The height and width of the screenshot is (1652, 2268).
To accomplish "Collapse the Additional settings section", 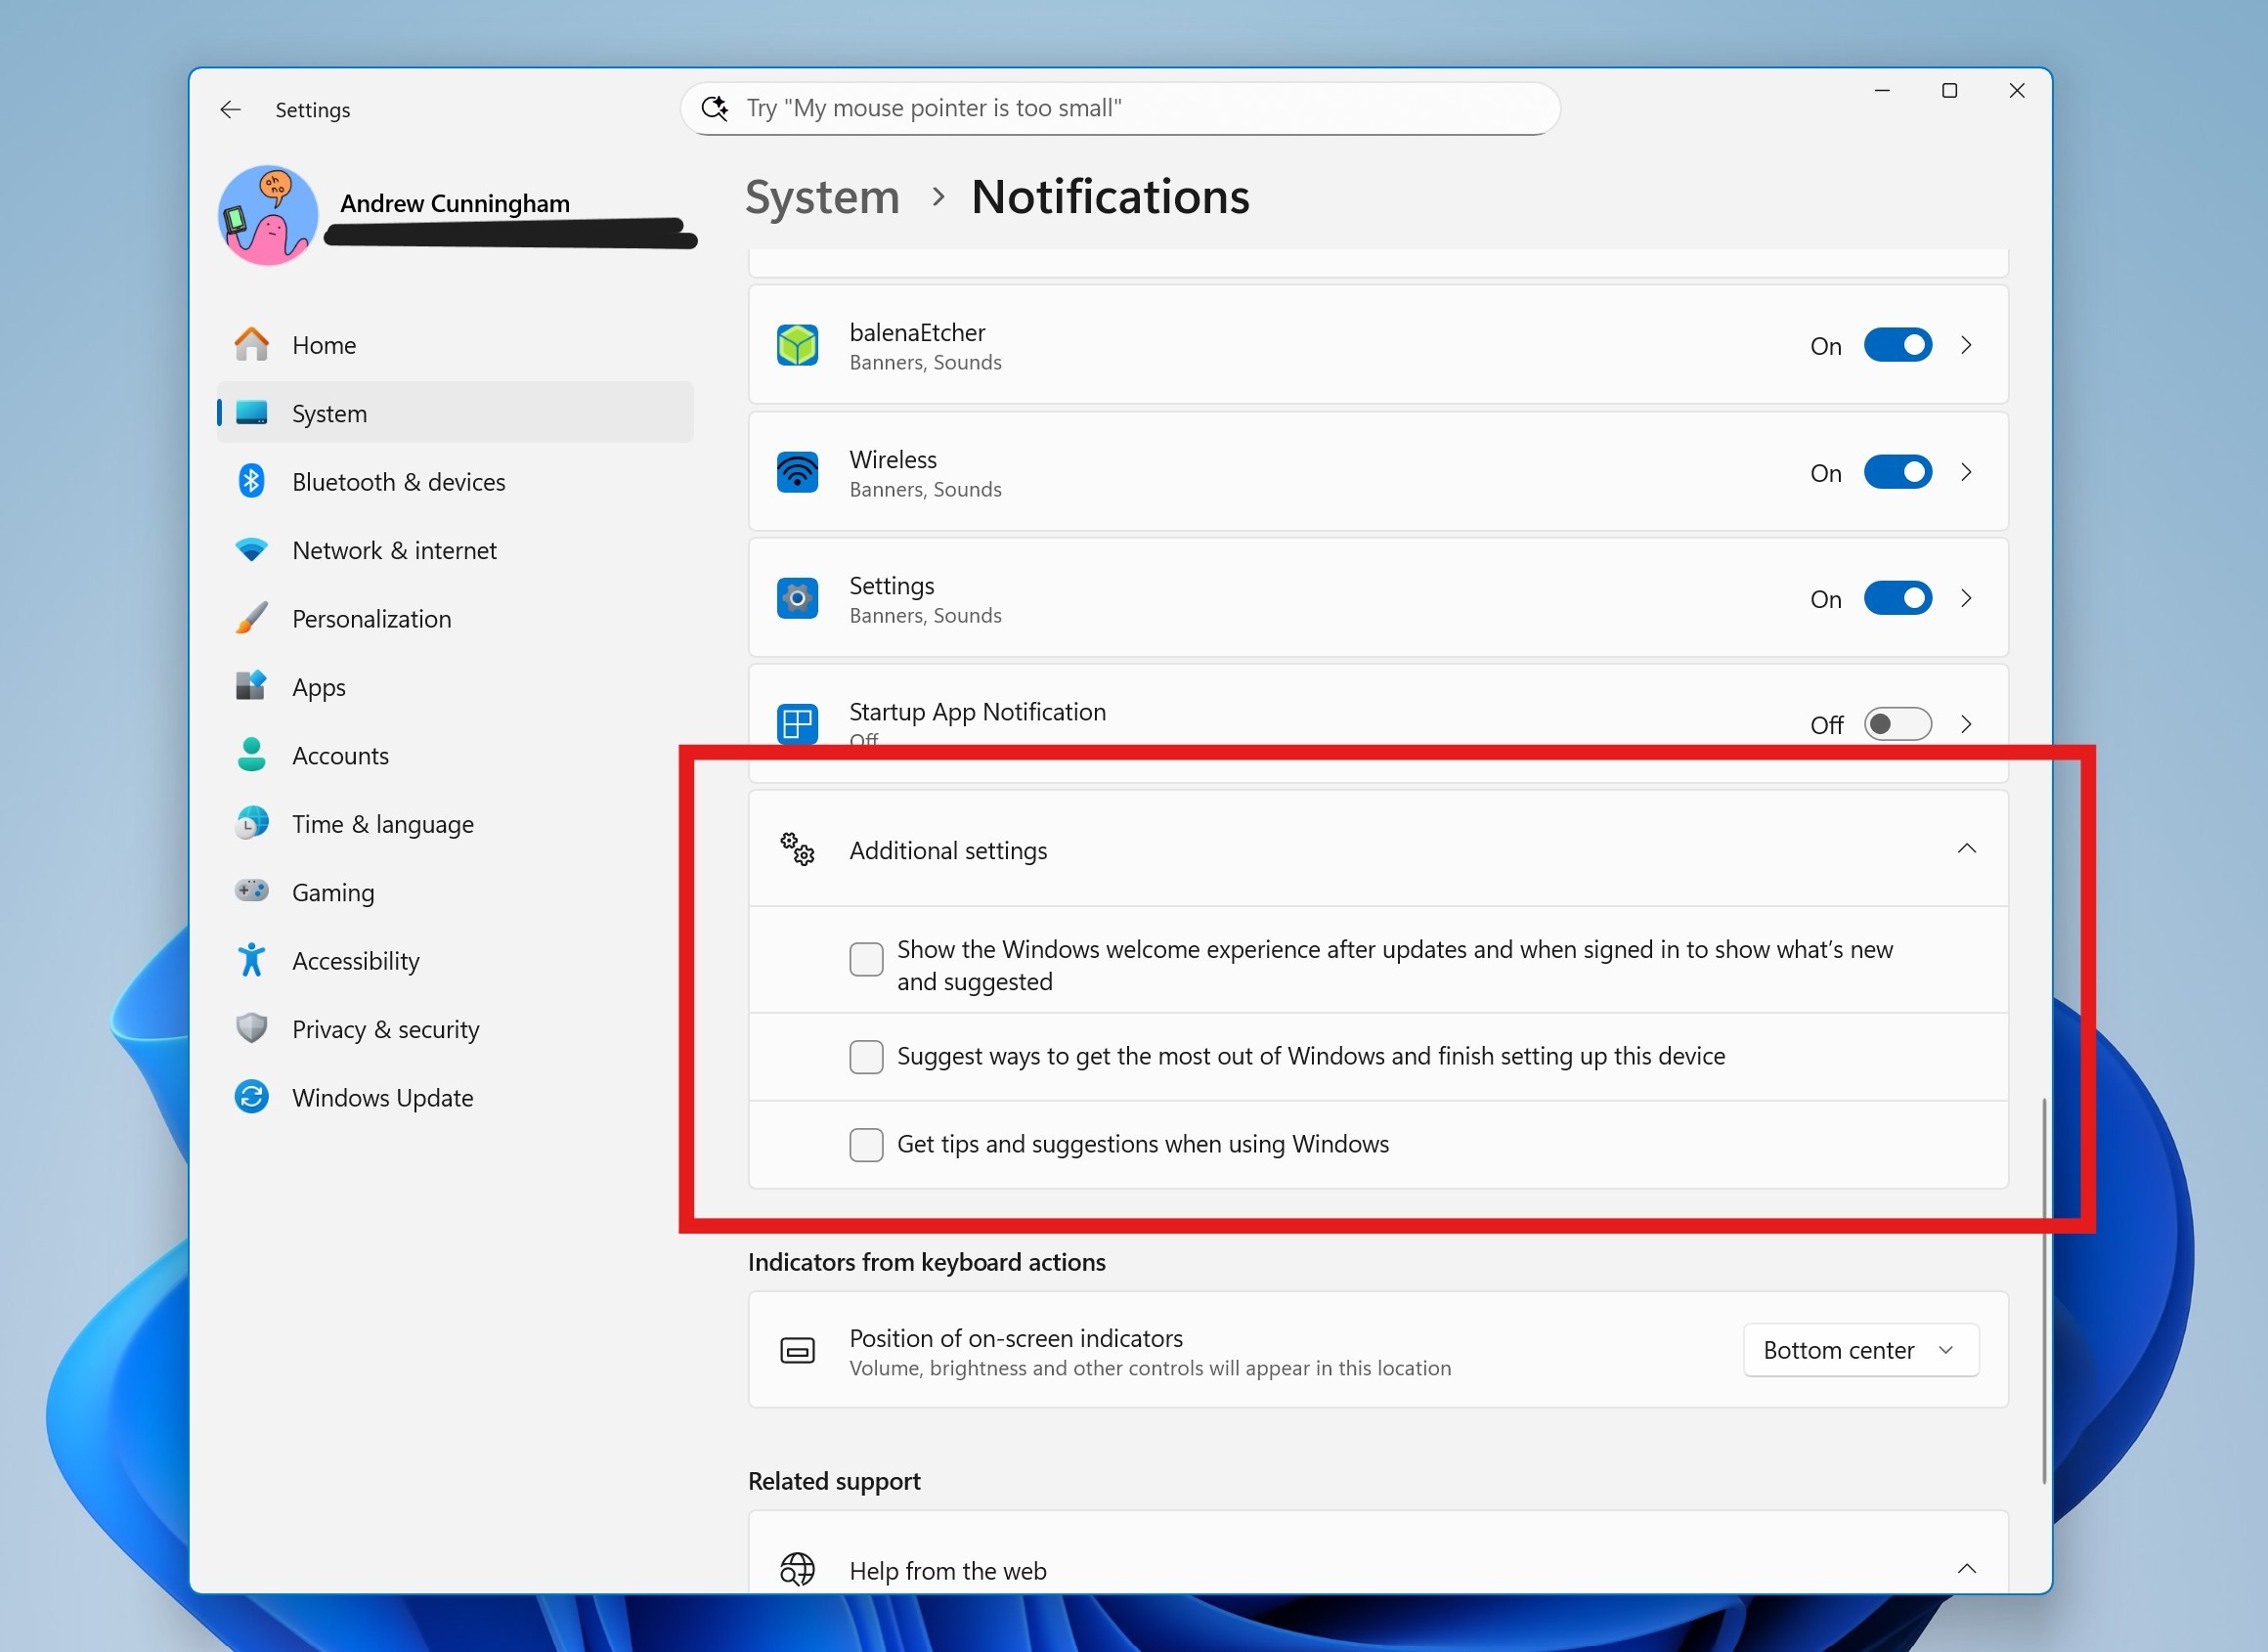I will 1966,850.
